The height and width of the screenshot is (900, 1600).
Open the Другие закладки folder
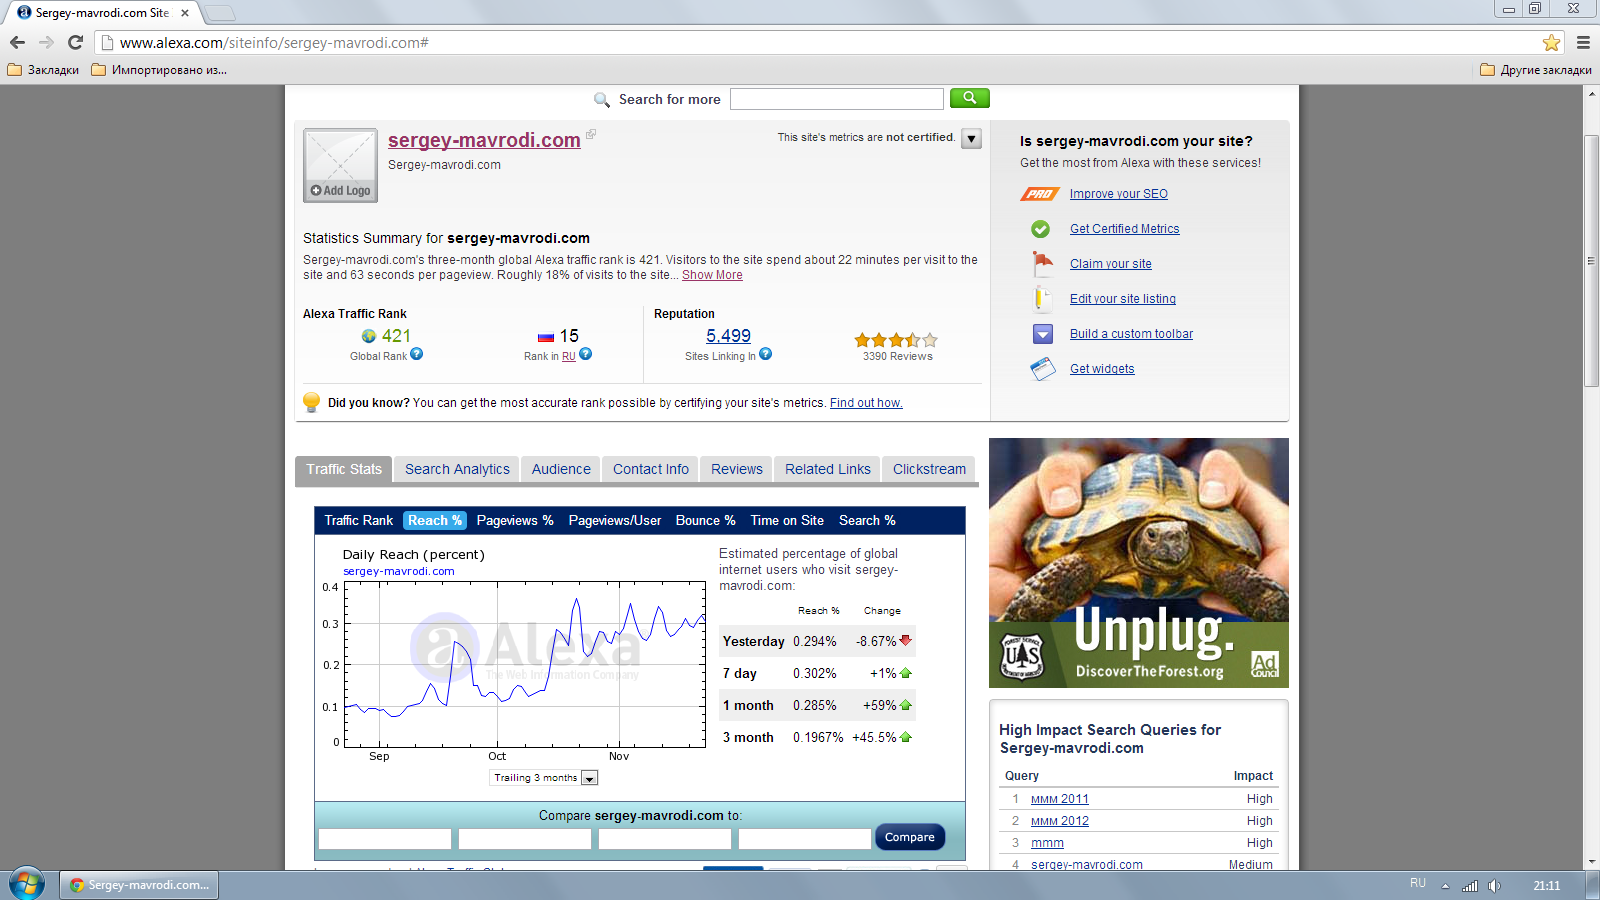[1536, 70]
